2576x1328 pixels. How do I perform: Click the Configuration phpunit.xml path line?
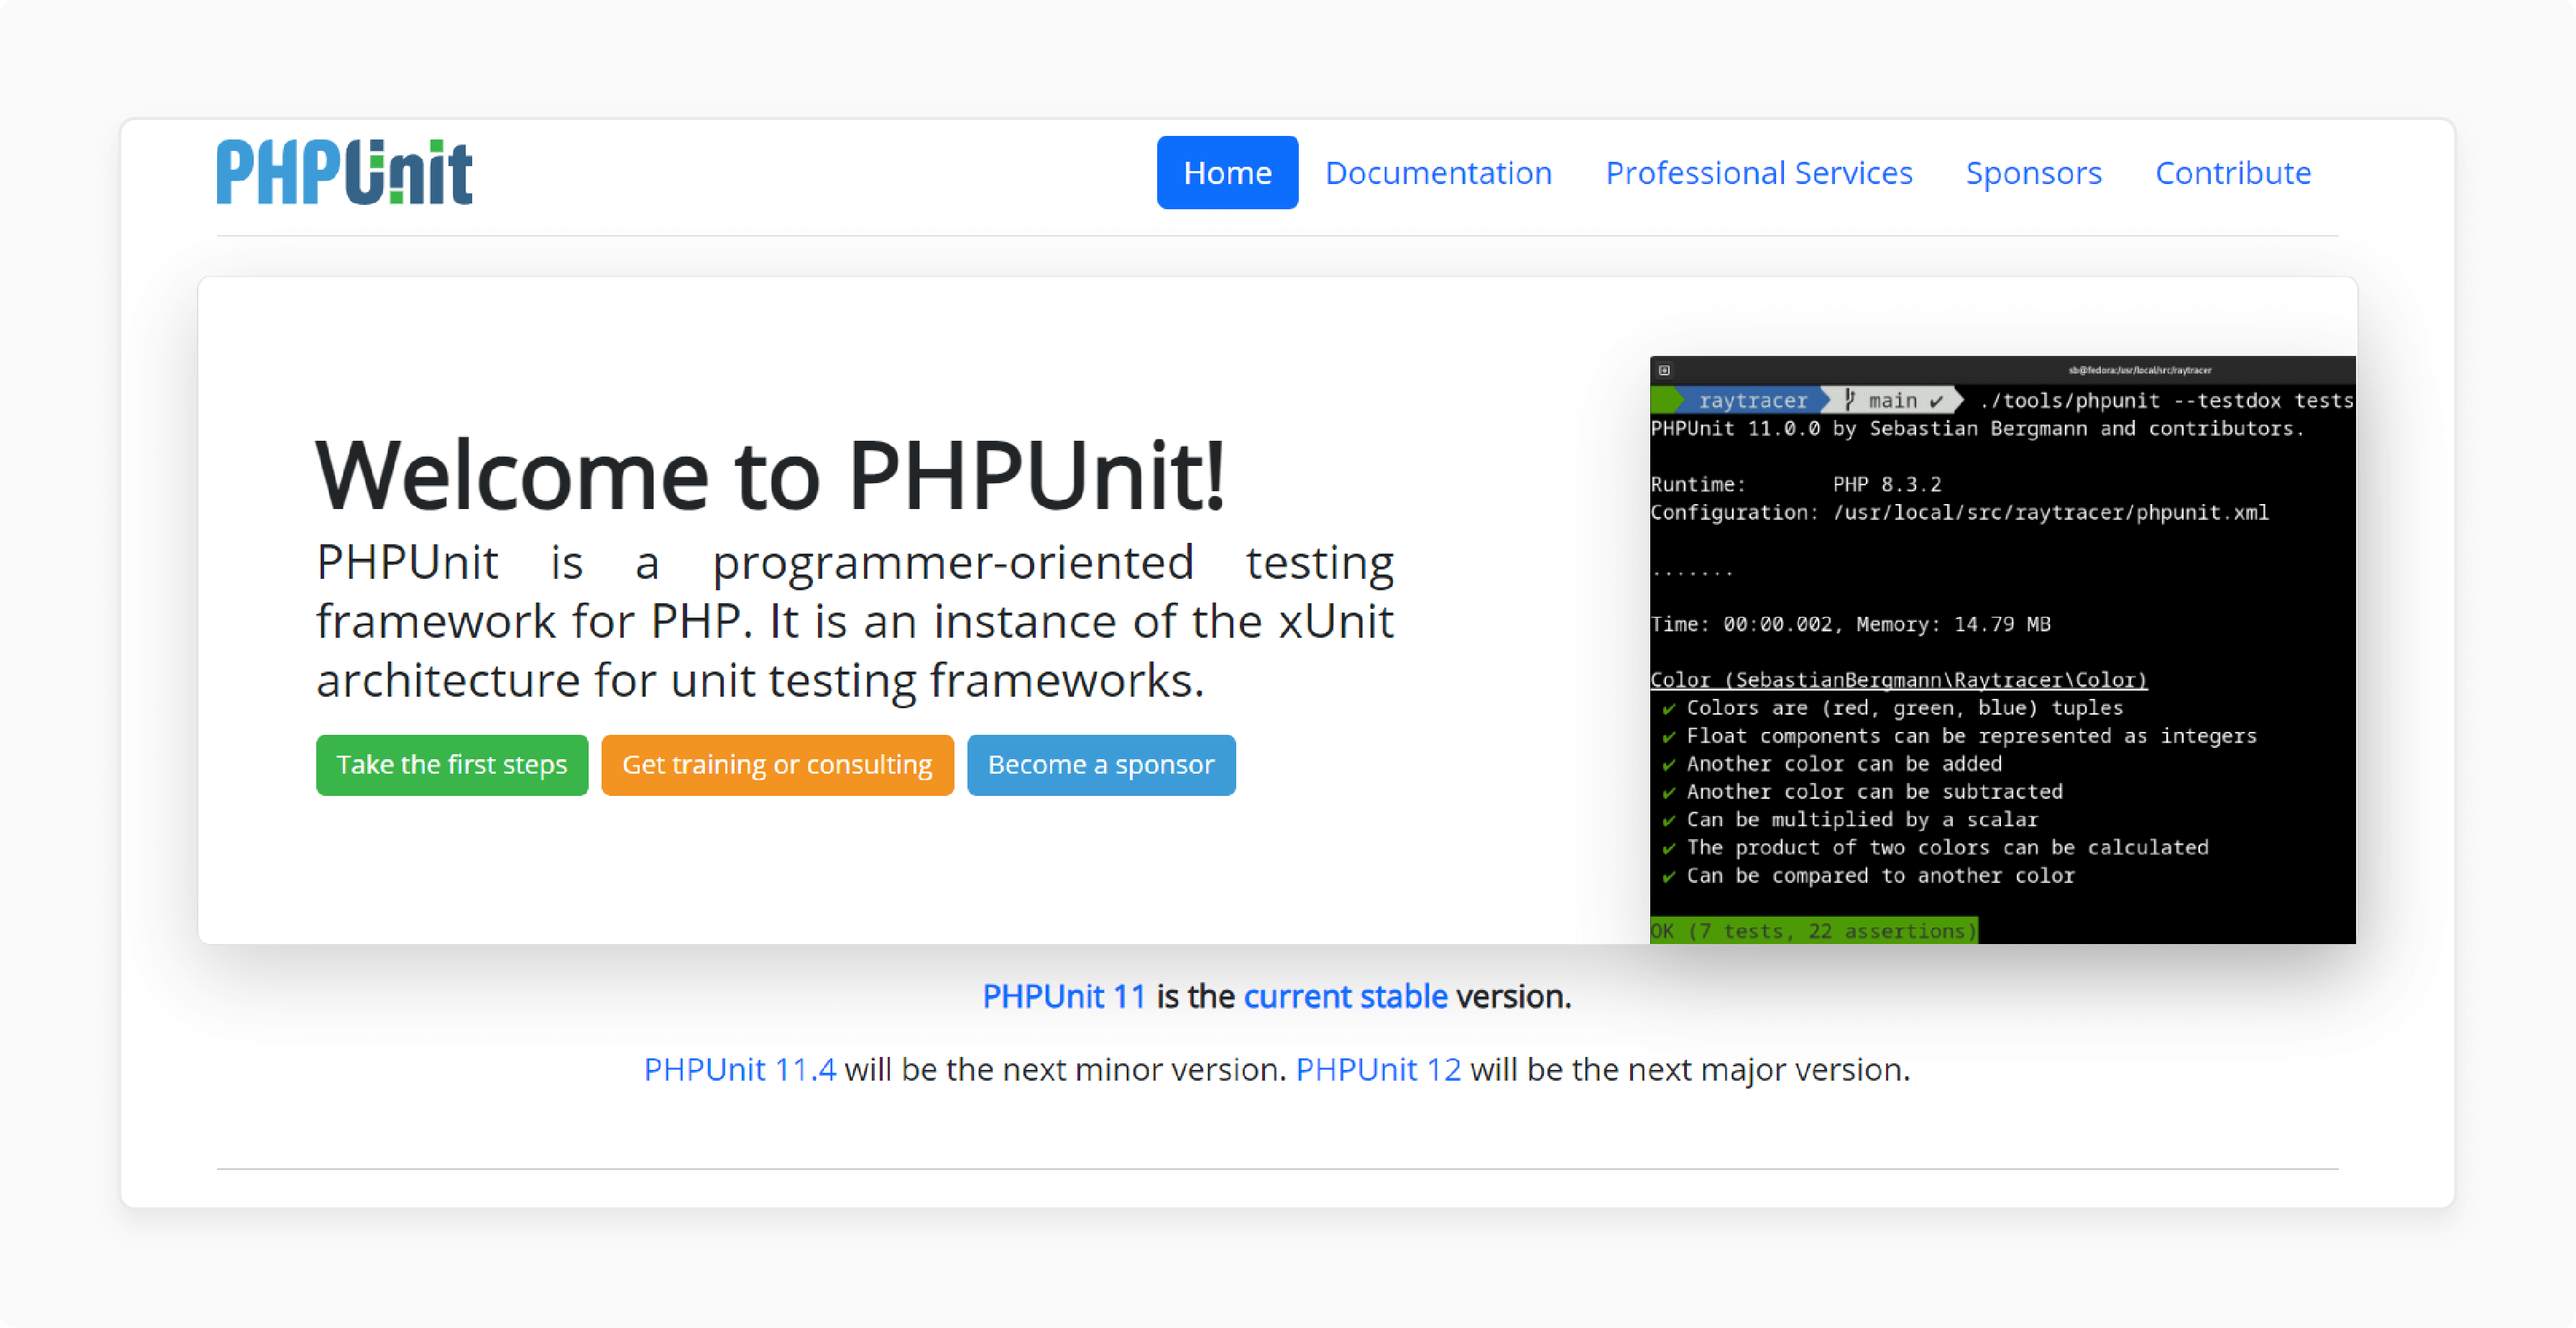coord(1959,513)
